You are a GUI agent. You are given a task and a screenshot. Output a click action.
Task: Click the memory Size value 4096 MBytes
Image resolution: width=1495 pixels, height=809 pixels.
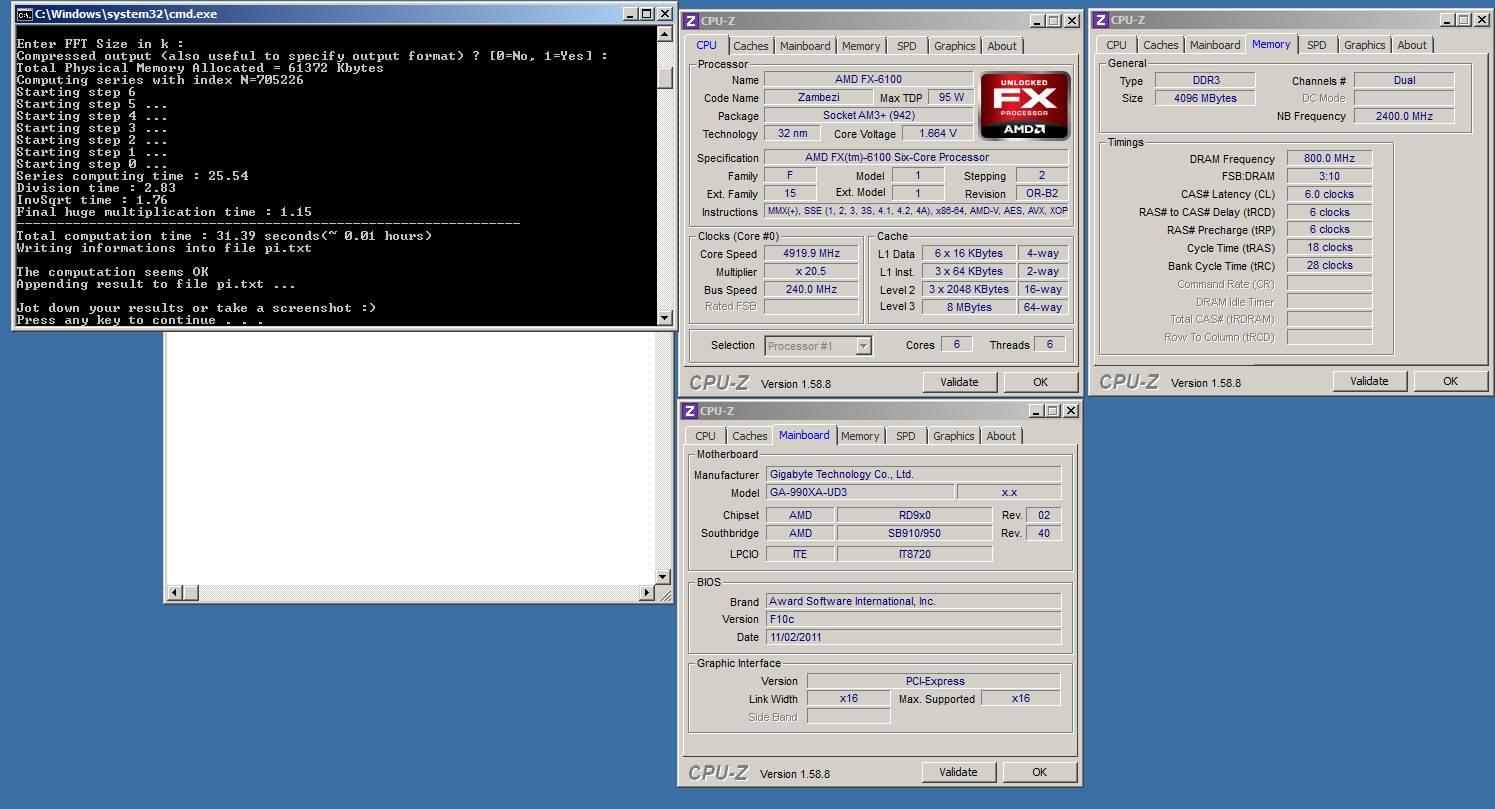point(1205,98)
